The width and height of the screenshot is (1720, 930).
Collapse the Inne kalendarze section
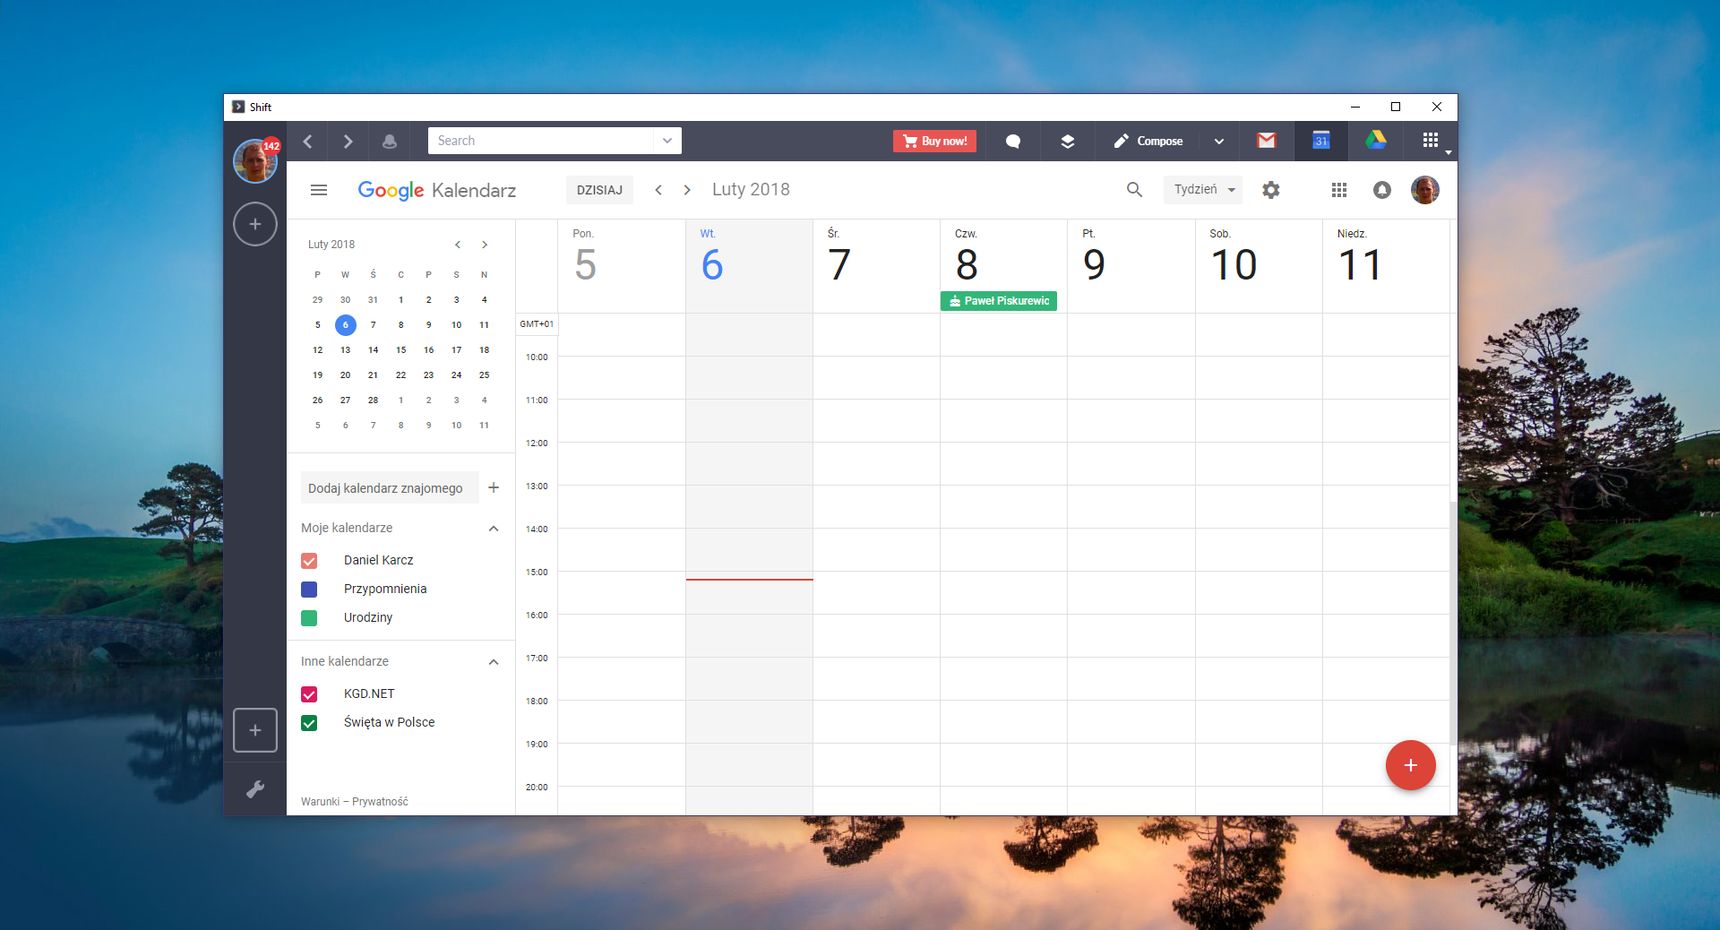(494, 662)
